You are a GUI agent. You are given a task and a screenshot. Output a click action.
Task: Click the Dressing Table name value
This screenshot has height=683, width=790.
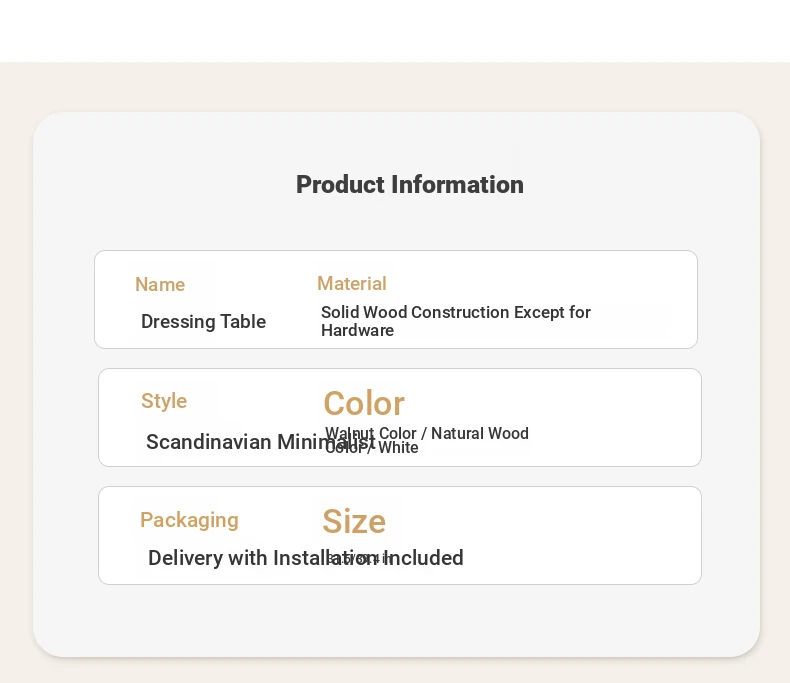click(204, 321)
